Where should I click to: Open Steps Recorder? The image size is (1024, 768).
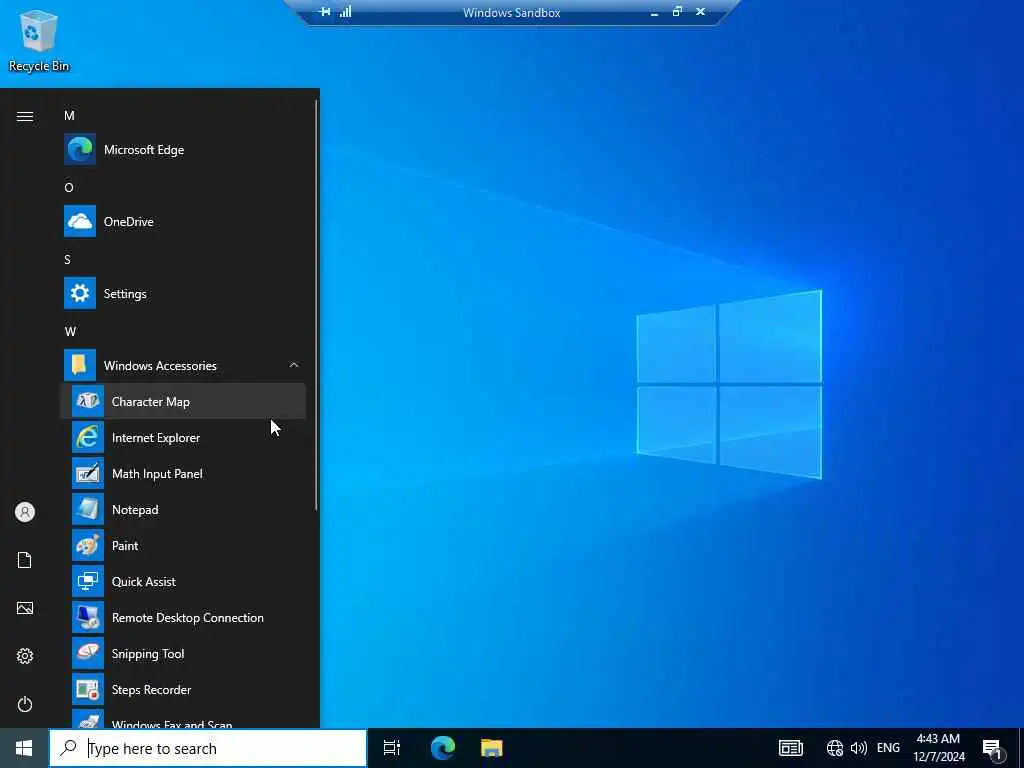(183, 689)
